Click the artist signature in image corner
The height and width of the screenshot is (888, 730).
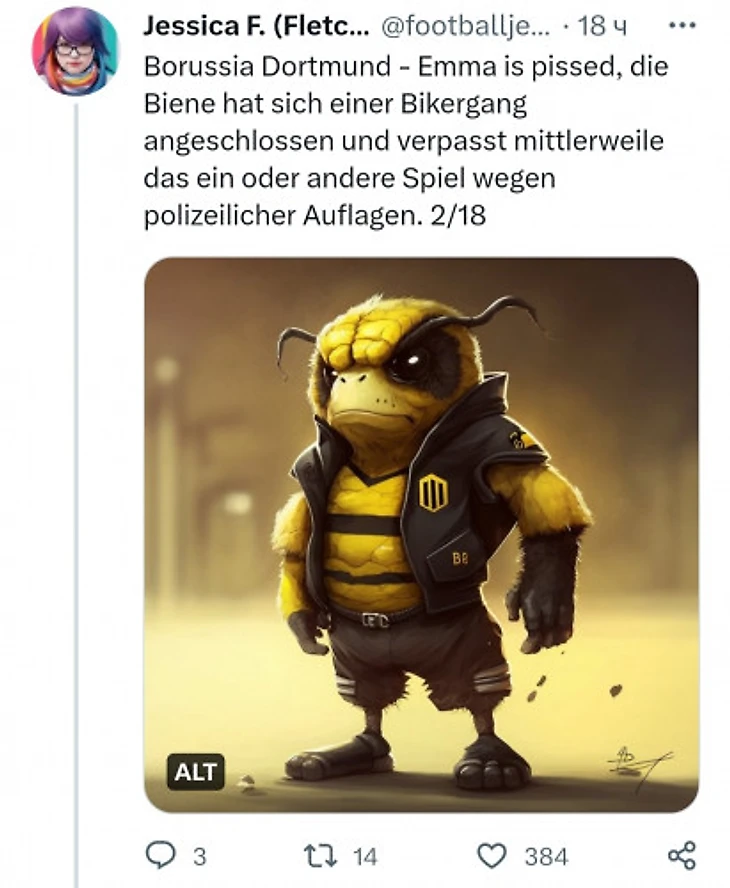tap(638, 766)
